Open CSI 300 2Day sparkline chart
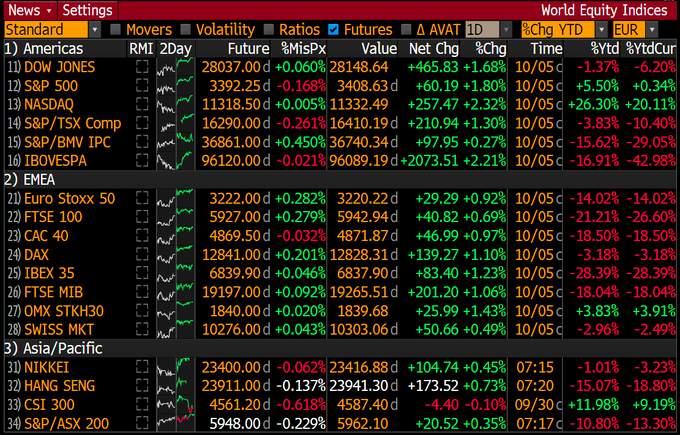The height and width of the screenshot is (435, 680). (175, 404)
